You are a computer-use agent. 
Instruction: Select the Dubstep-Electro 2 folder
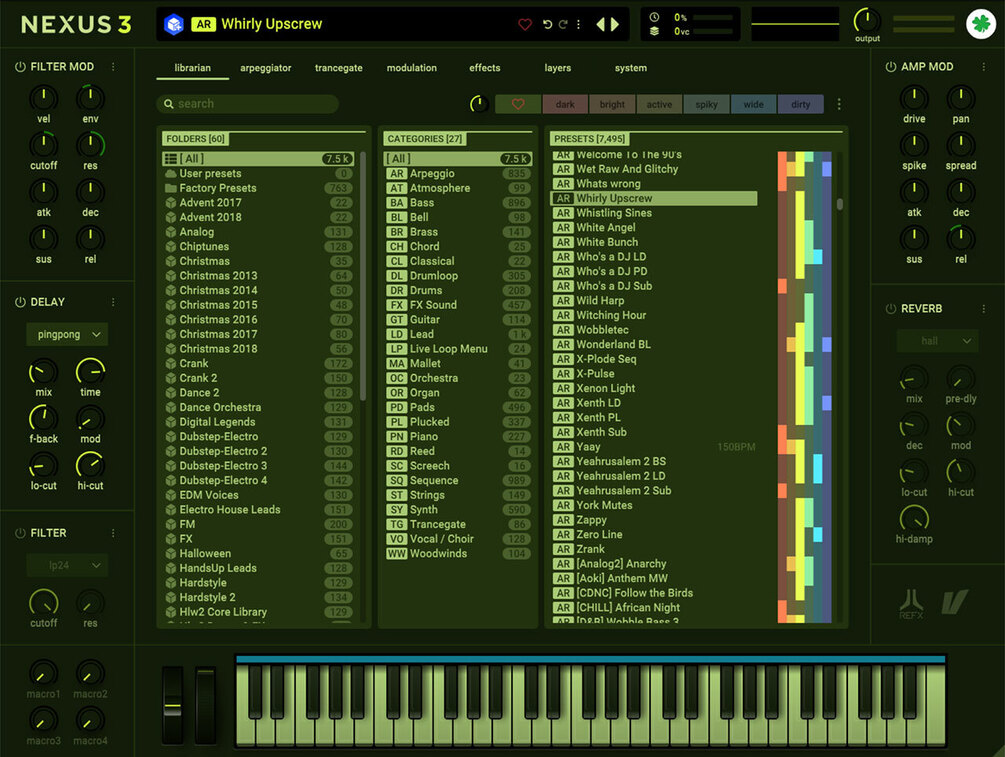pos(258,451)
